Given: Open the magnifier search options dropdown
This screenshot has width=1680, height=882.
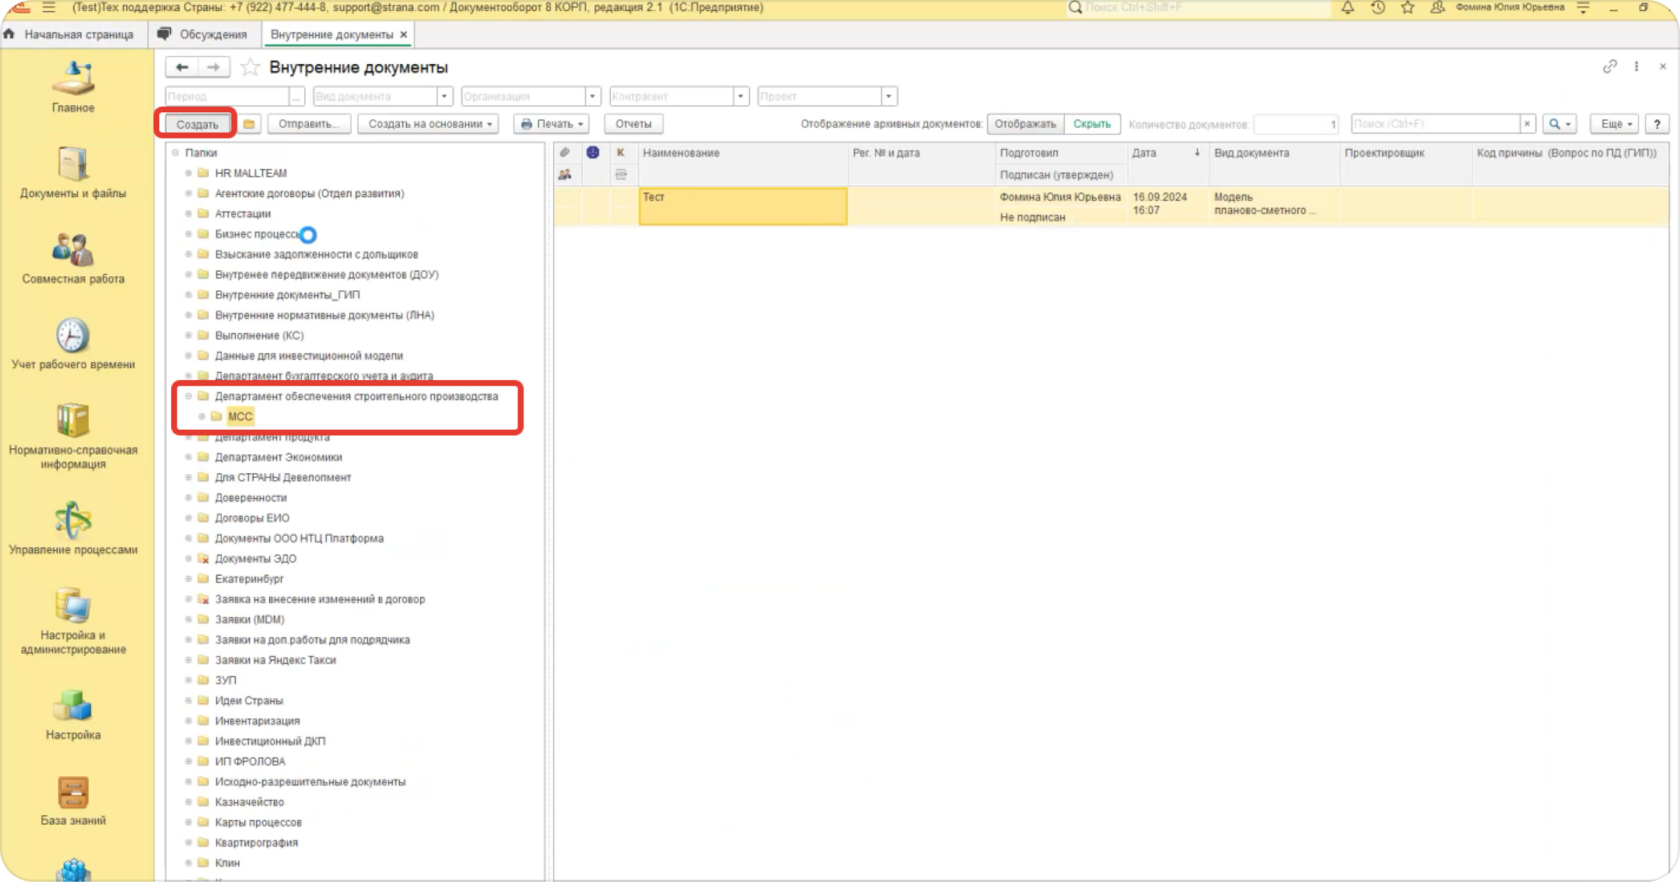Looking at the screenshot, I should [1560, 124].
